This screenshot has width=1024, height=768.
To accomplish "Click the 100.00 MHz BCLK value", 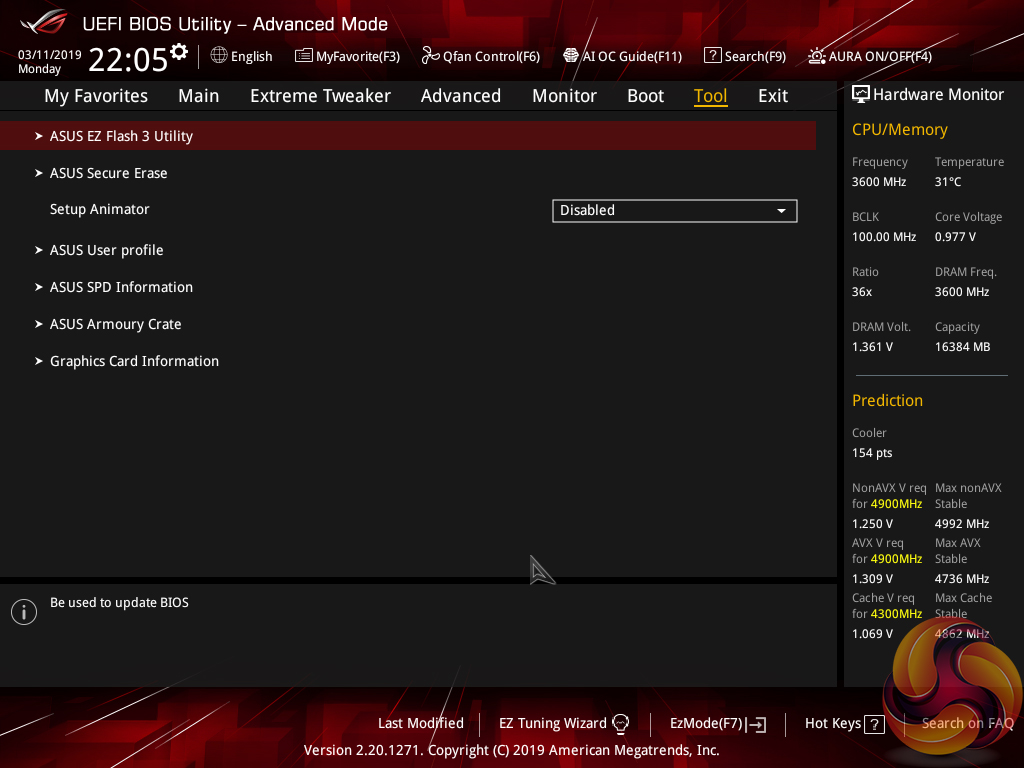I will point(884,236).
